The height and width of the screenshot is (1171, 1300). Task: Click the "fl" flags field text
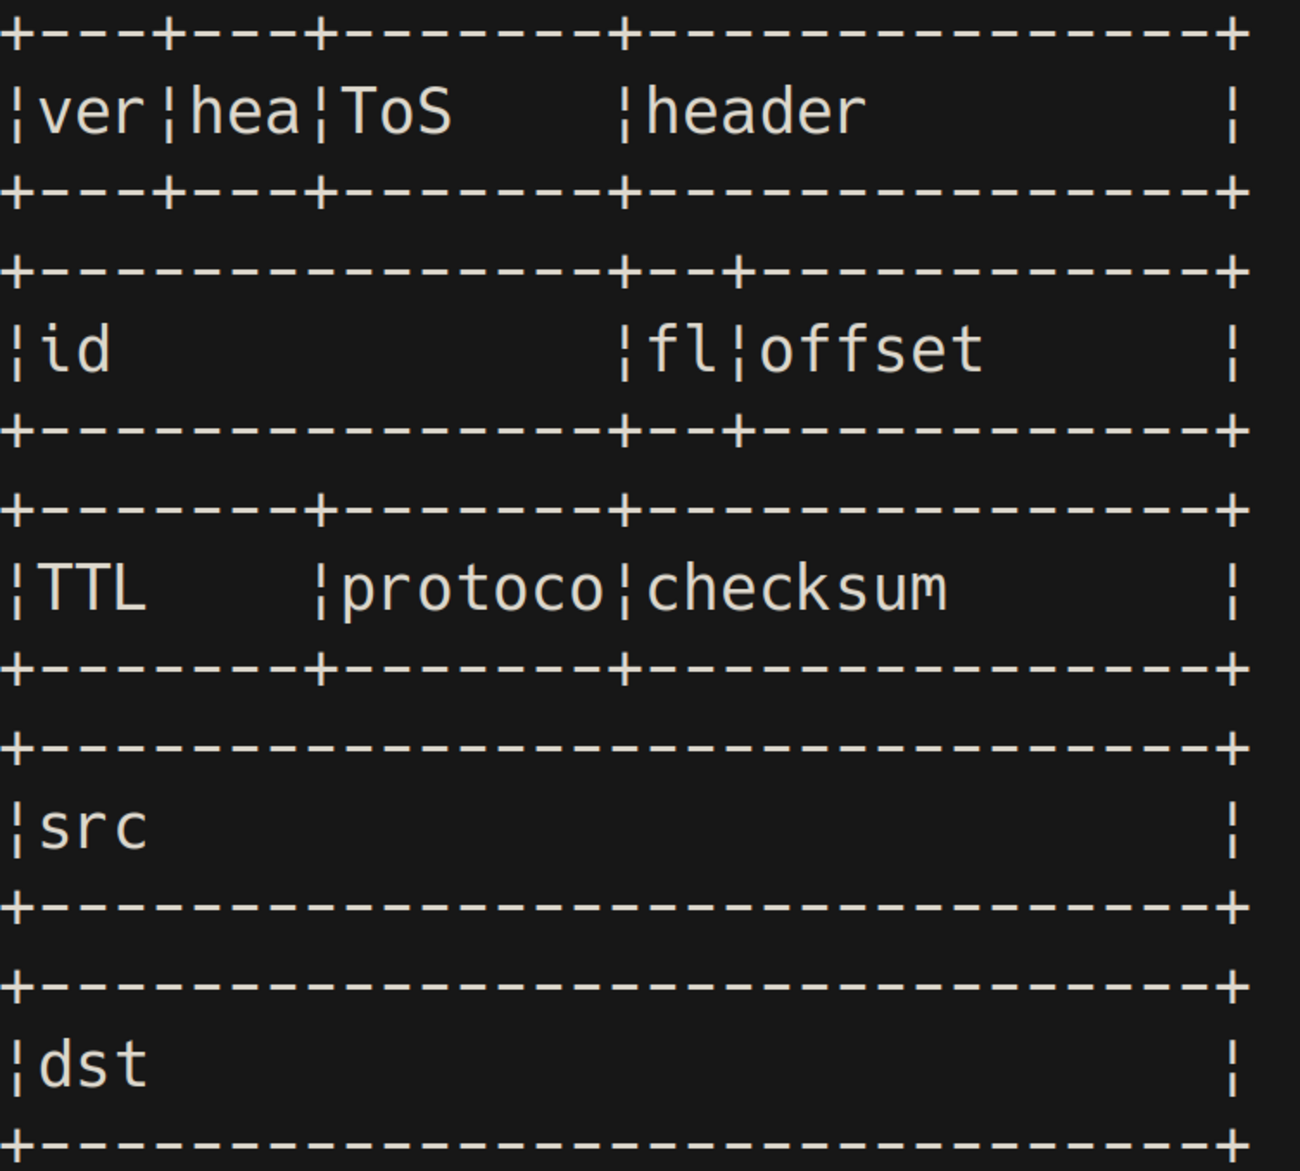(x=681, y=351)
